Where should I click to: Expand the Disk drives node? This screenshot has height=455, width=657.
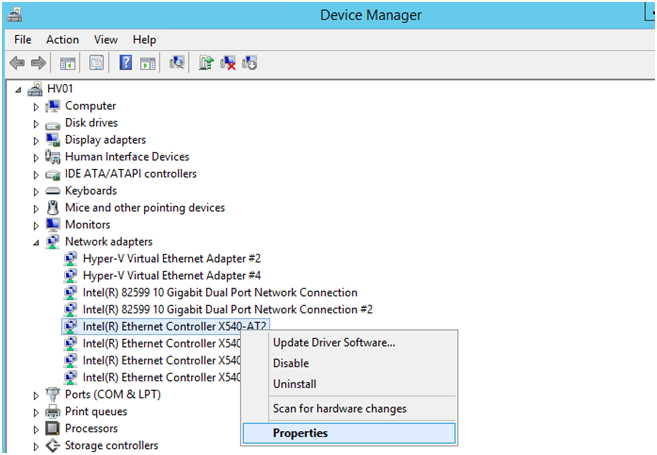36,124
